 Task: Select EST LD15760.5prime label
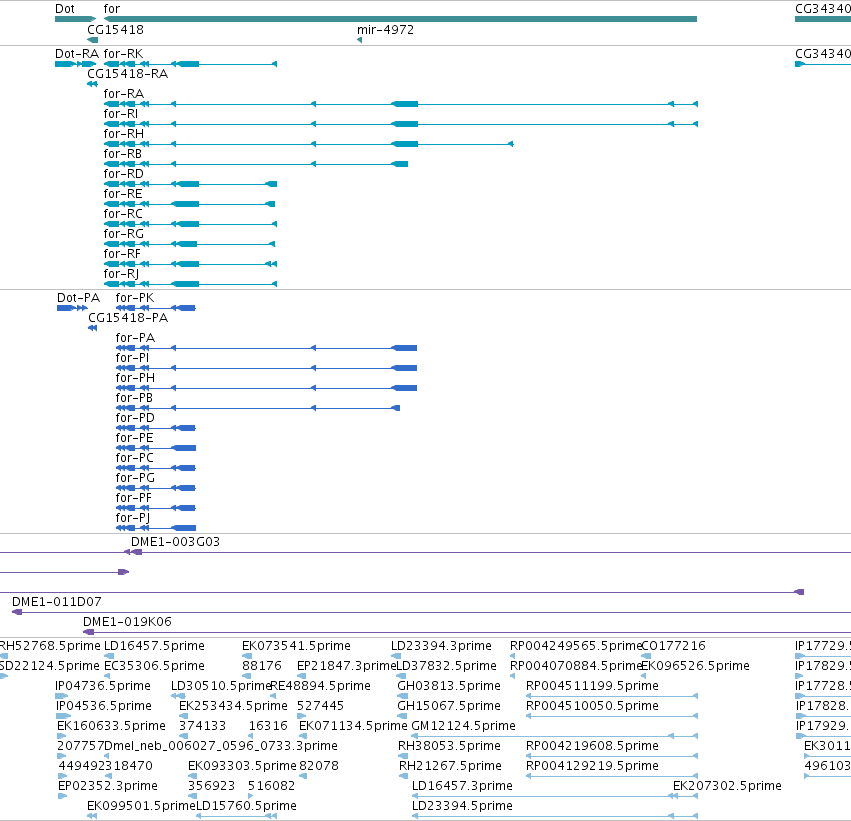(246, 806)
